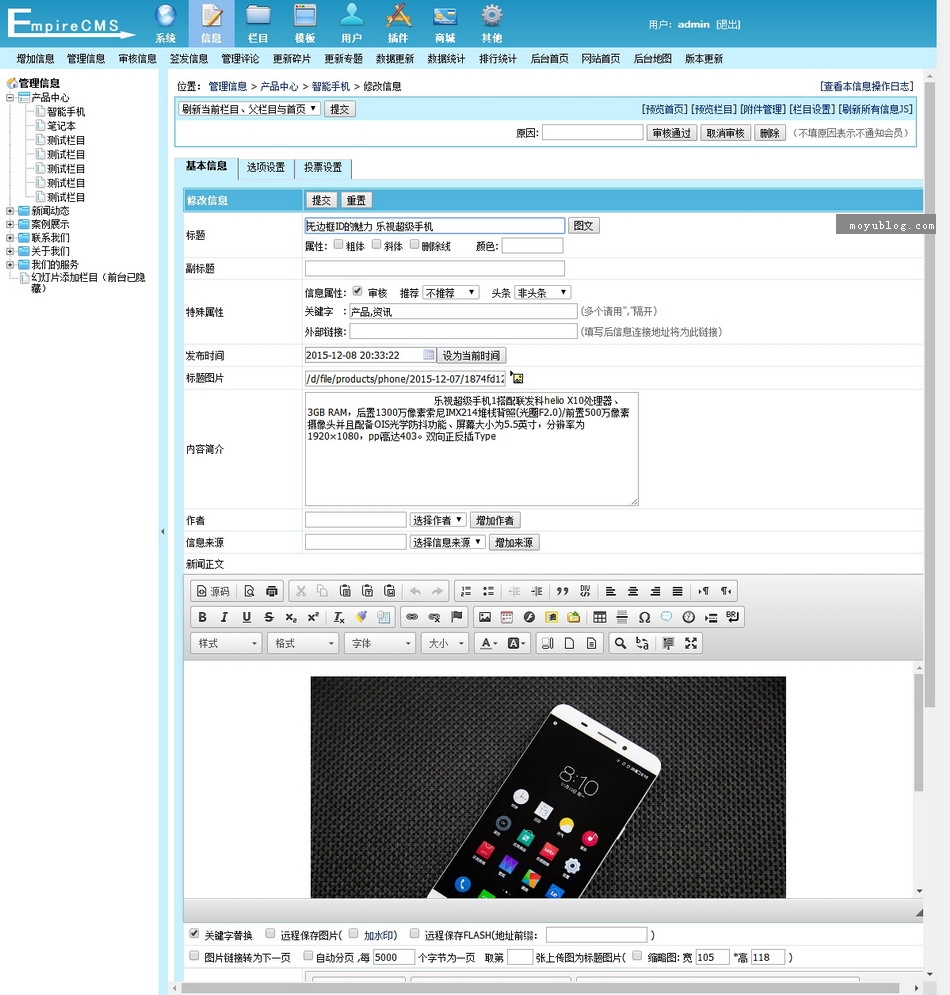Image resolution: width=950 pixels, height=995 pixels.
Task: Switch to the 投票设置 tab
Action: tap(323, 168)
